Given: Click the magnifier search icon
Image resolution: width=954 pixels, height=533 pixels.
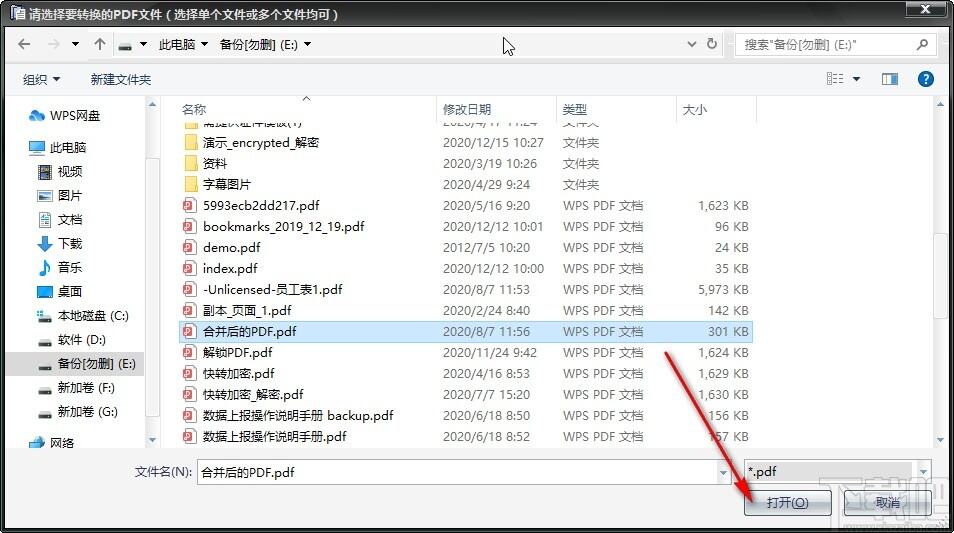Looking at the screenshot, I should 922,44.
